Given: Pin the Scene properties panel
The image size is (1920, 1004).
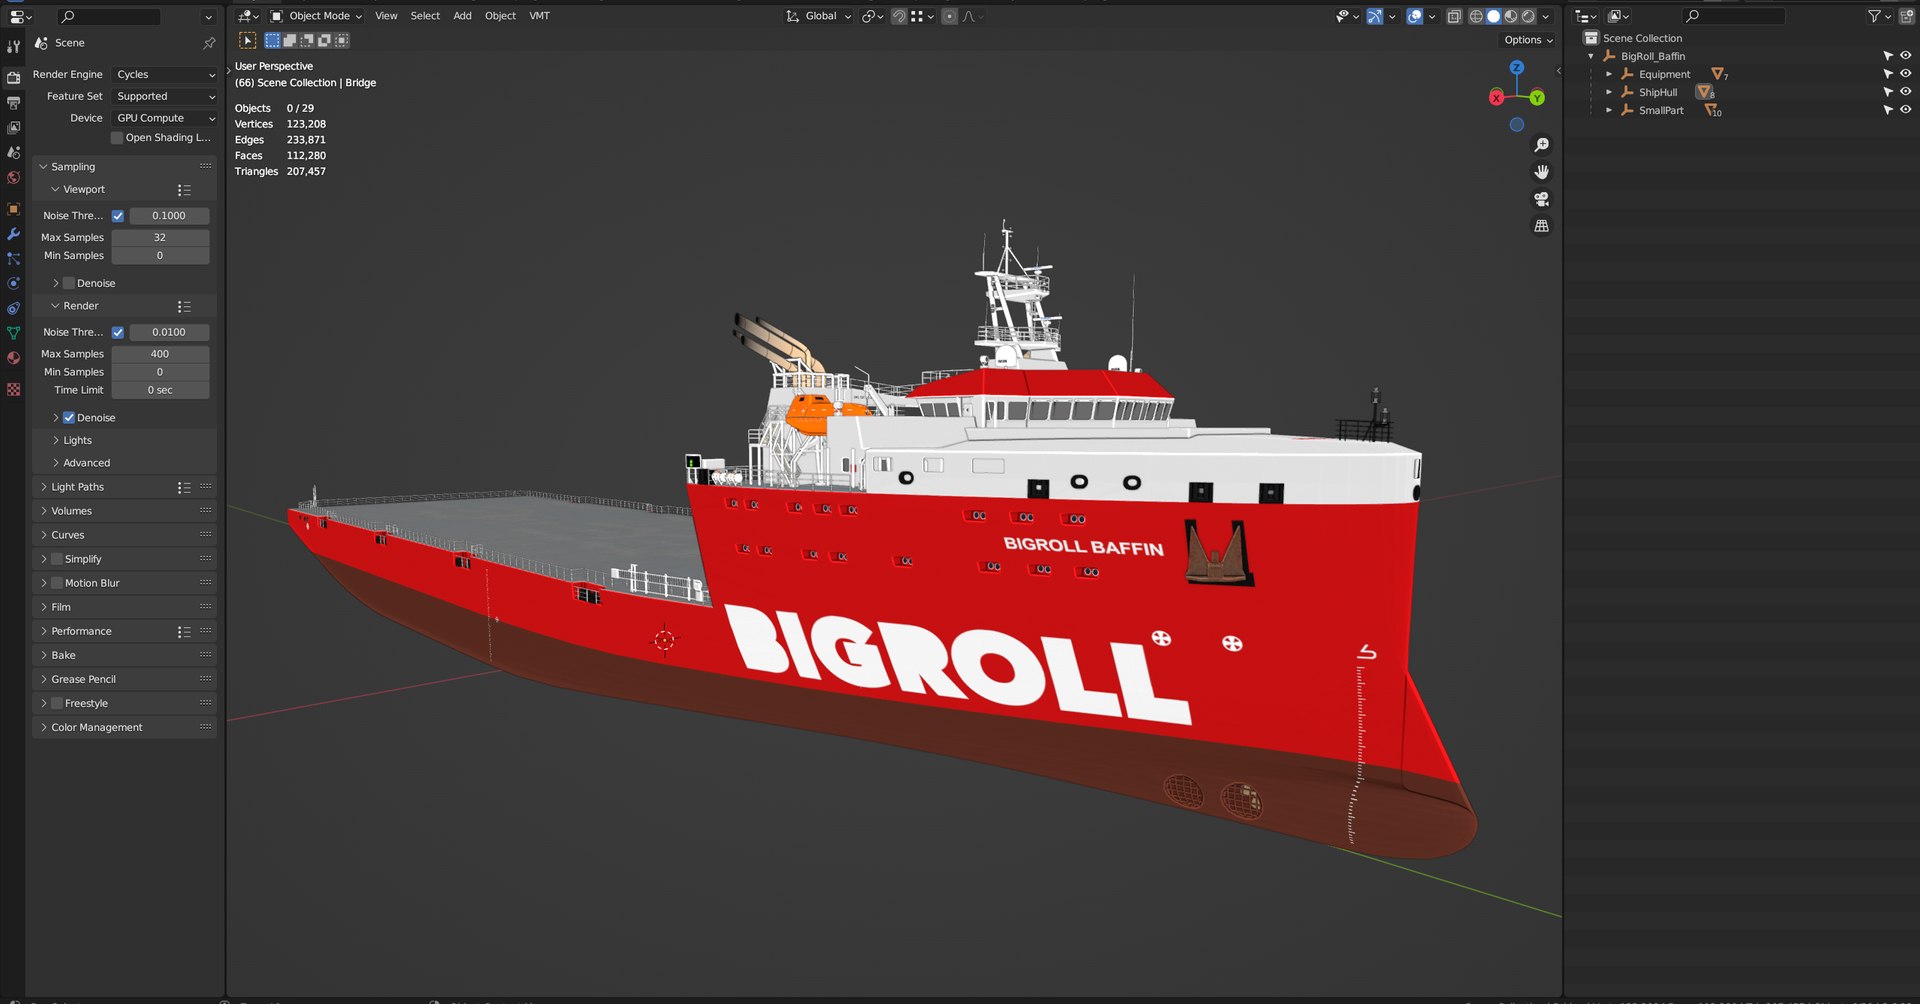Looking at the screenshot, I should [x=209, y=43].
